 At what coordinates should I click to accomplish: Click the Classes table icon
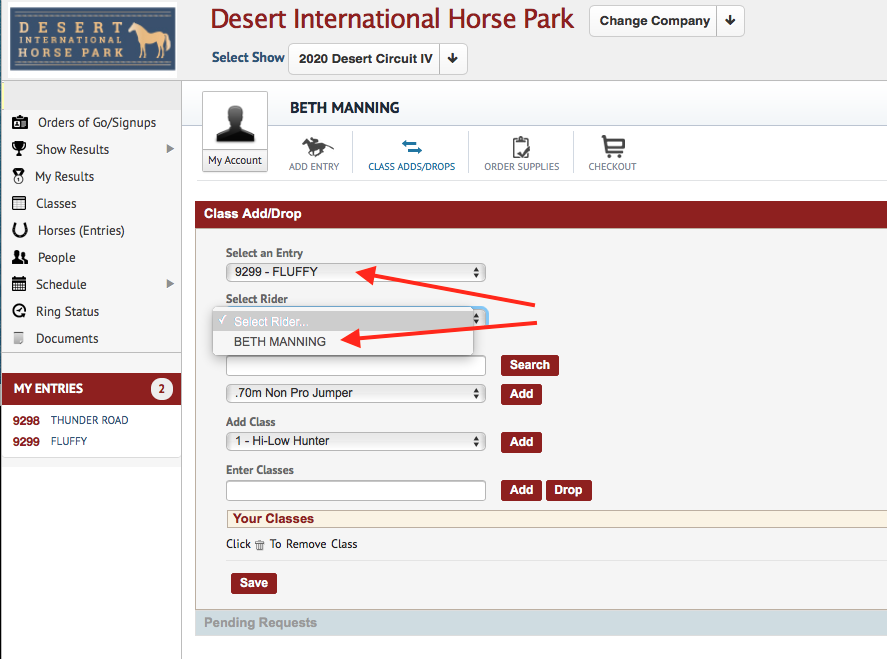19,203
